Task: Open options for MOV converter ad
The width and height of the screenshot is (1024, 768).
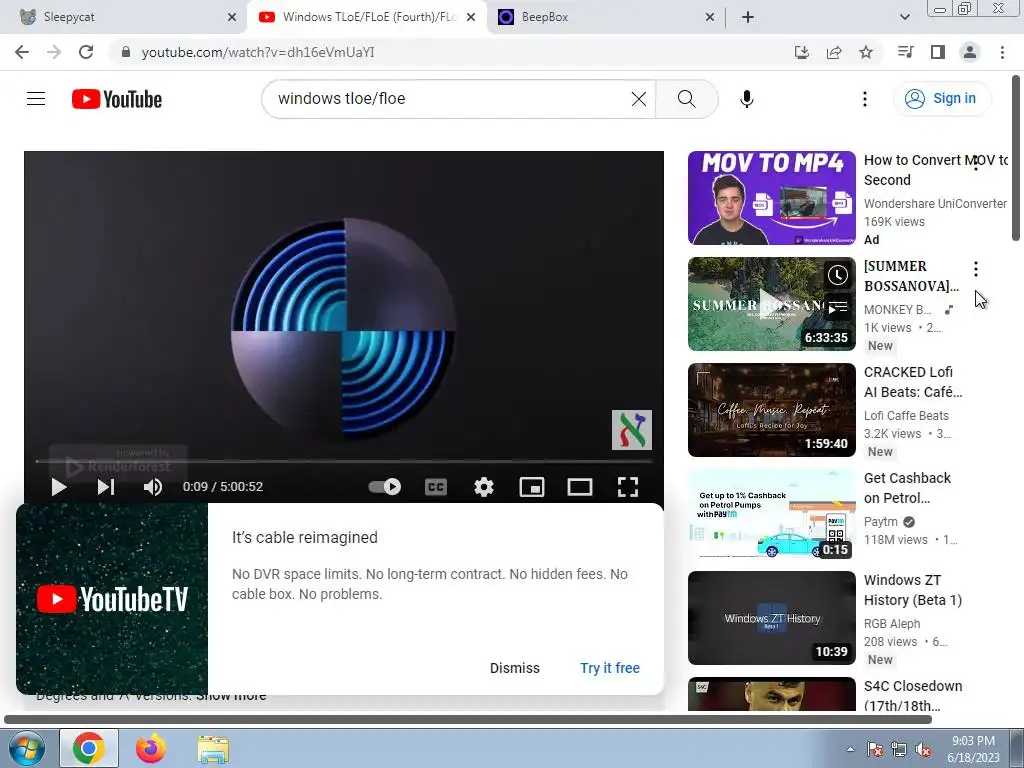Action: [x=976, y=163]
